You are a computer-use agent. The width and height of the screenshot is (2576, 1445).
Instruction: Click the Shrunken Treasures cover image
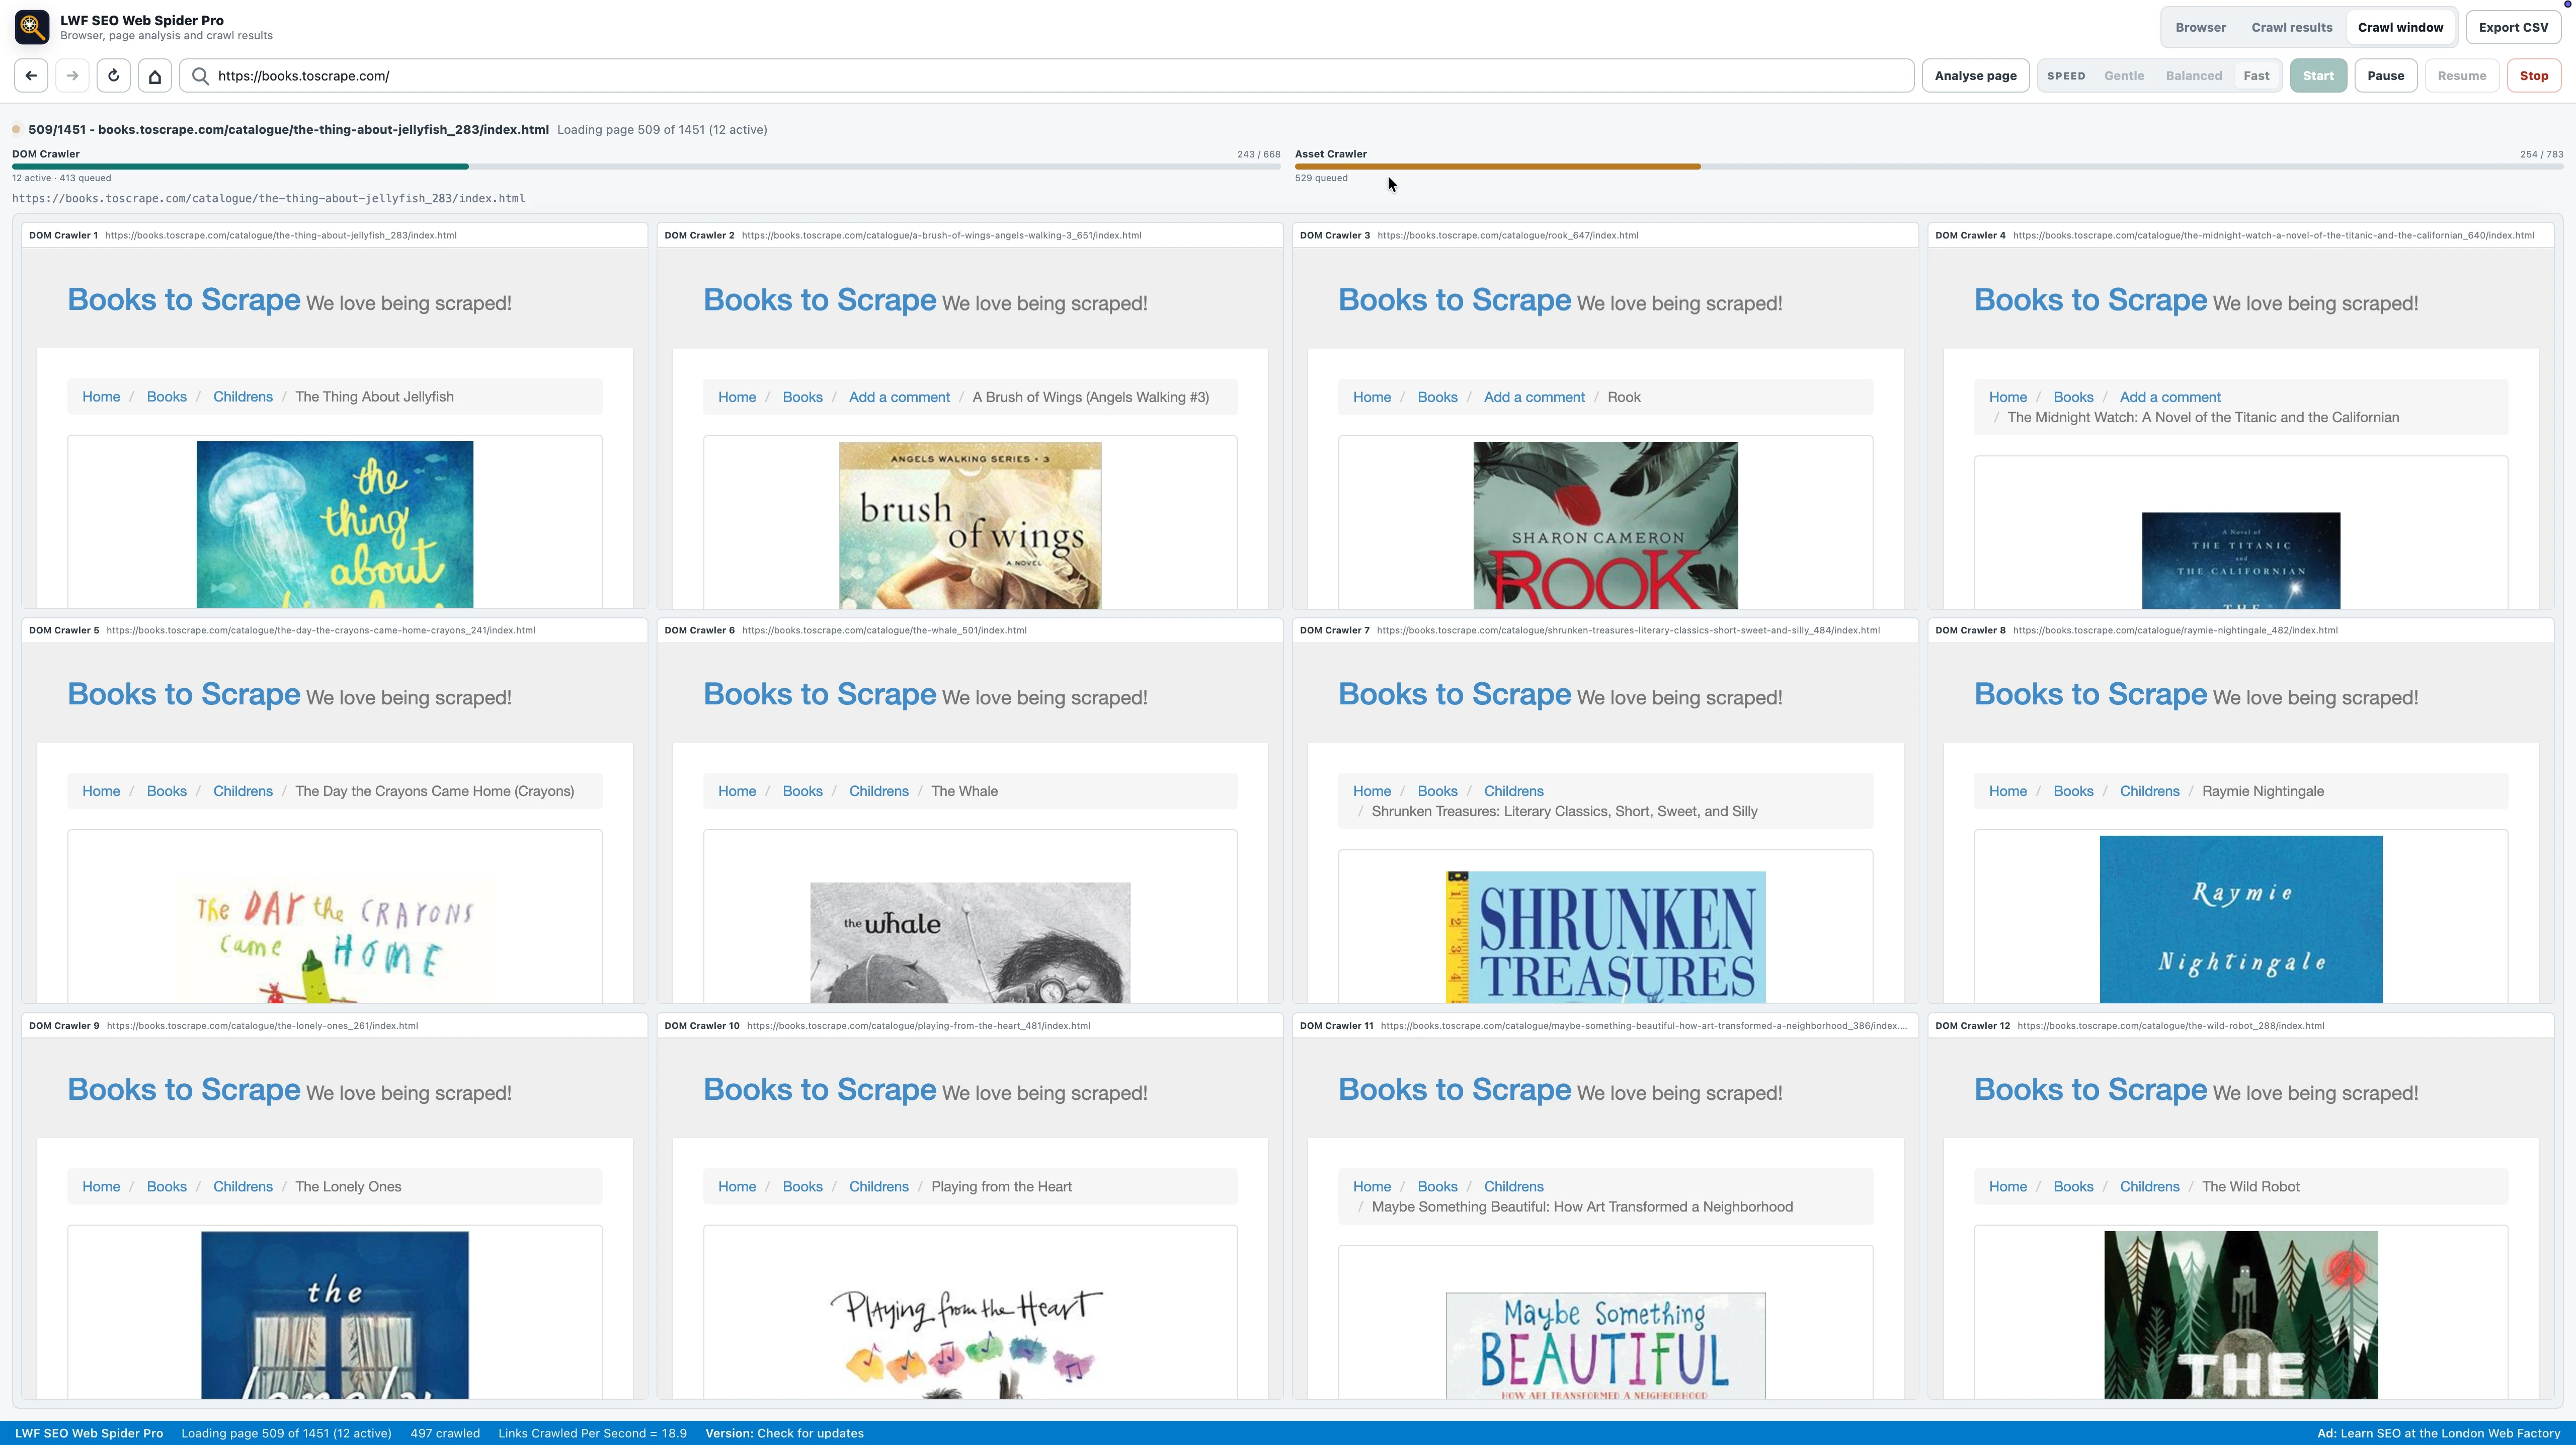1605,937
